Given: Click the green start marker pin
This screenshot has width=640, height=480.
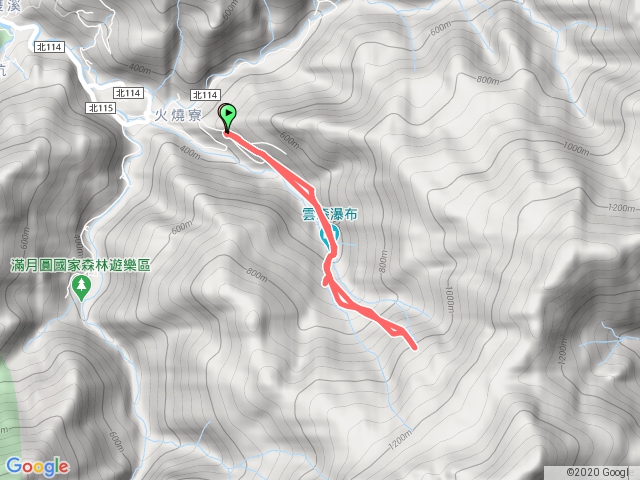Looking at the screenshot, I should coord(229,116).
